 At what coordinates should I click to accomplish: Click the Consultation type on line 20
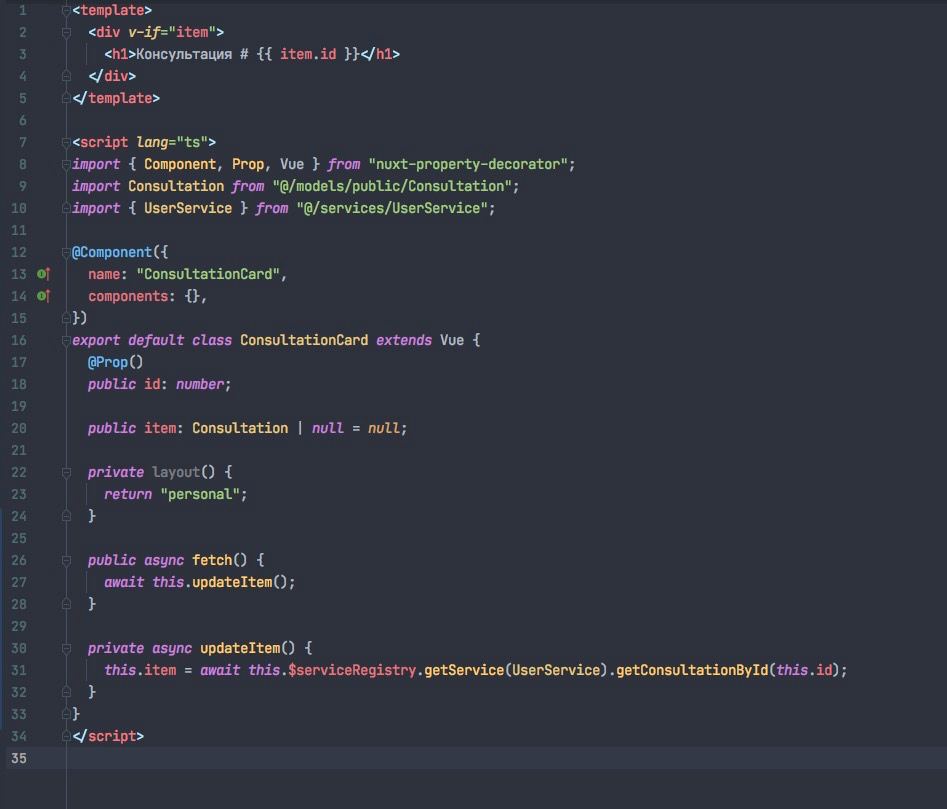coord(240,428)
